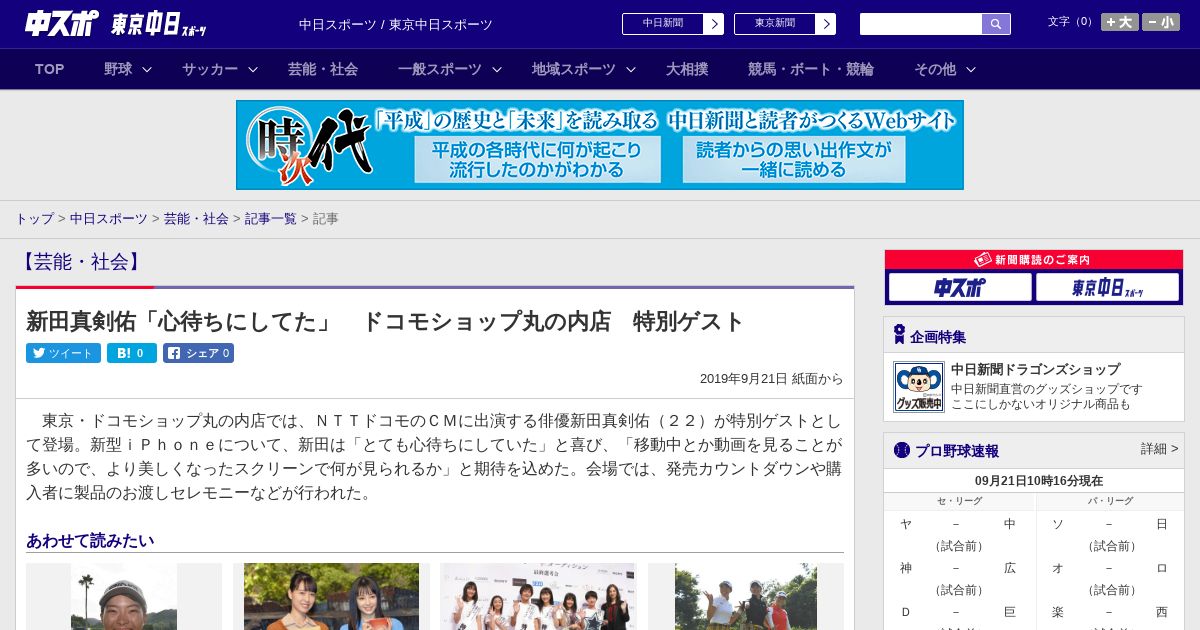Image resolution: width=1200 pixels, height=630 pixels.
Task: Click the 【芸能・社会】 section heading
Action: tap(81, 262)
